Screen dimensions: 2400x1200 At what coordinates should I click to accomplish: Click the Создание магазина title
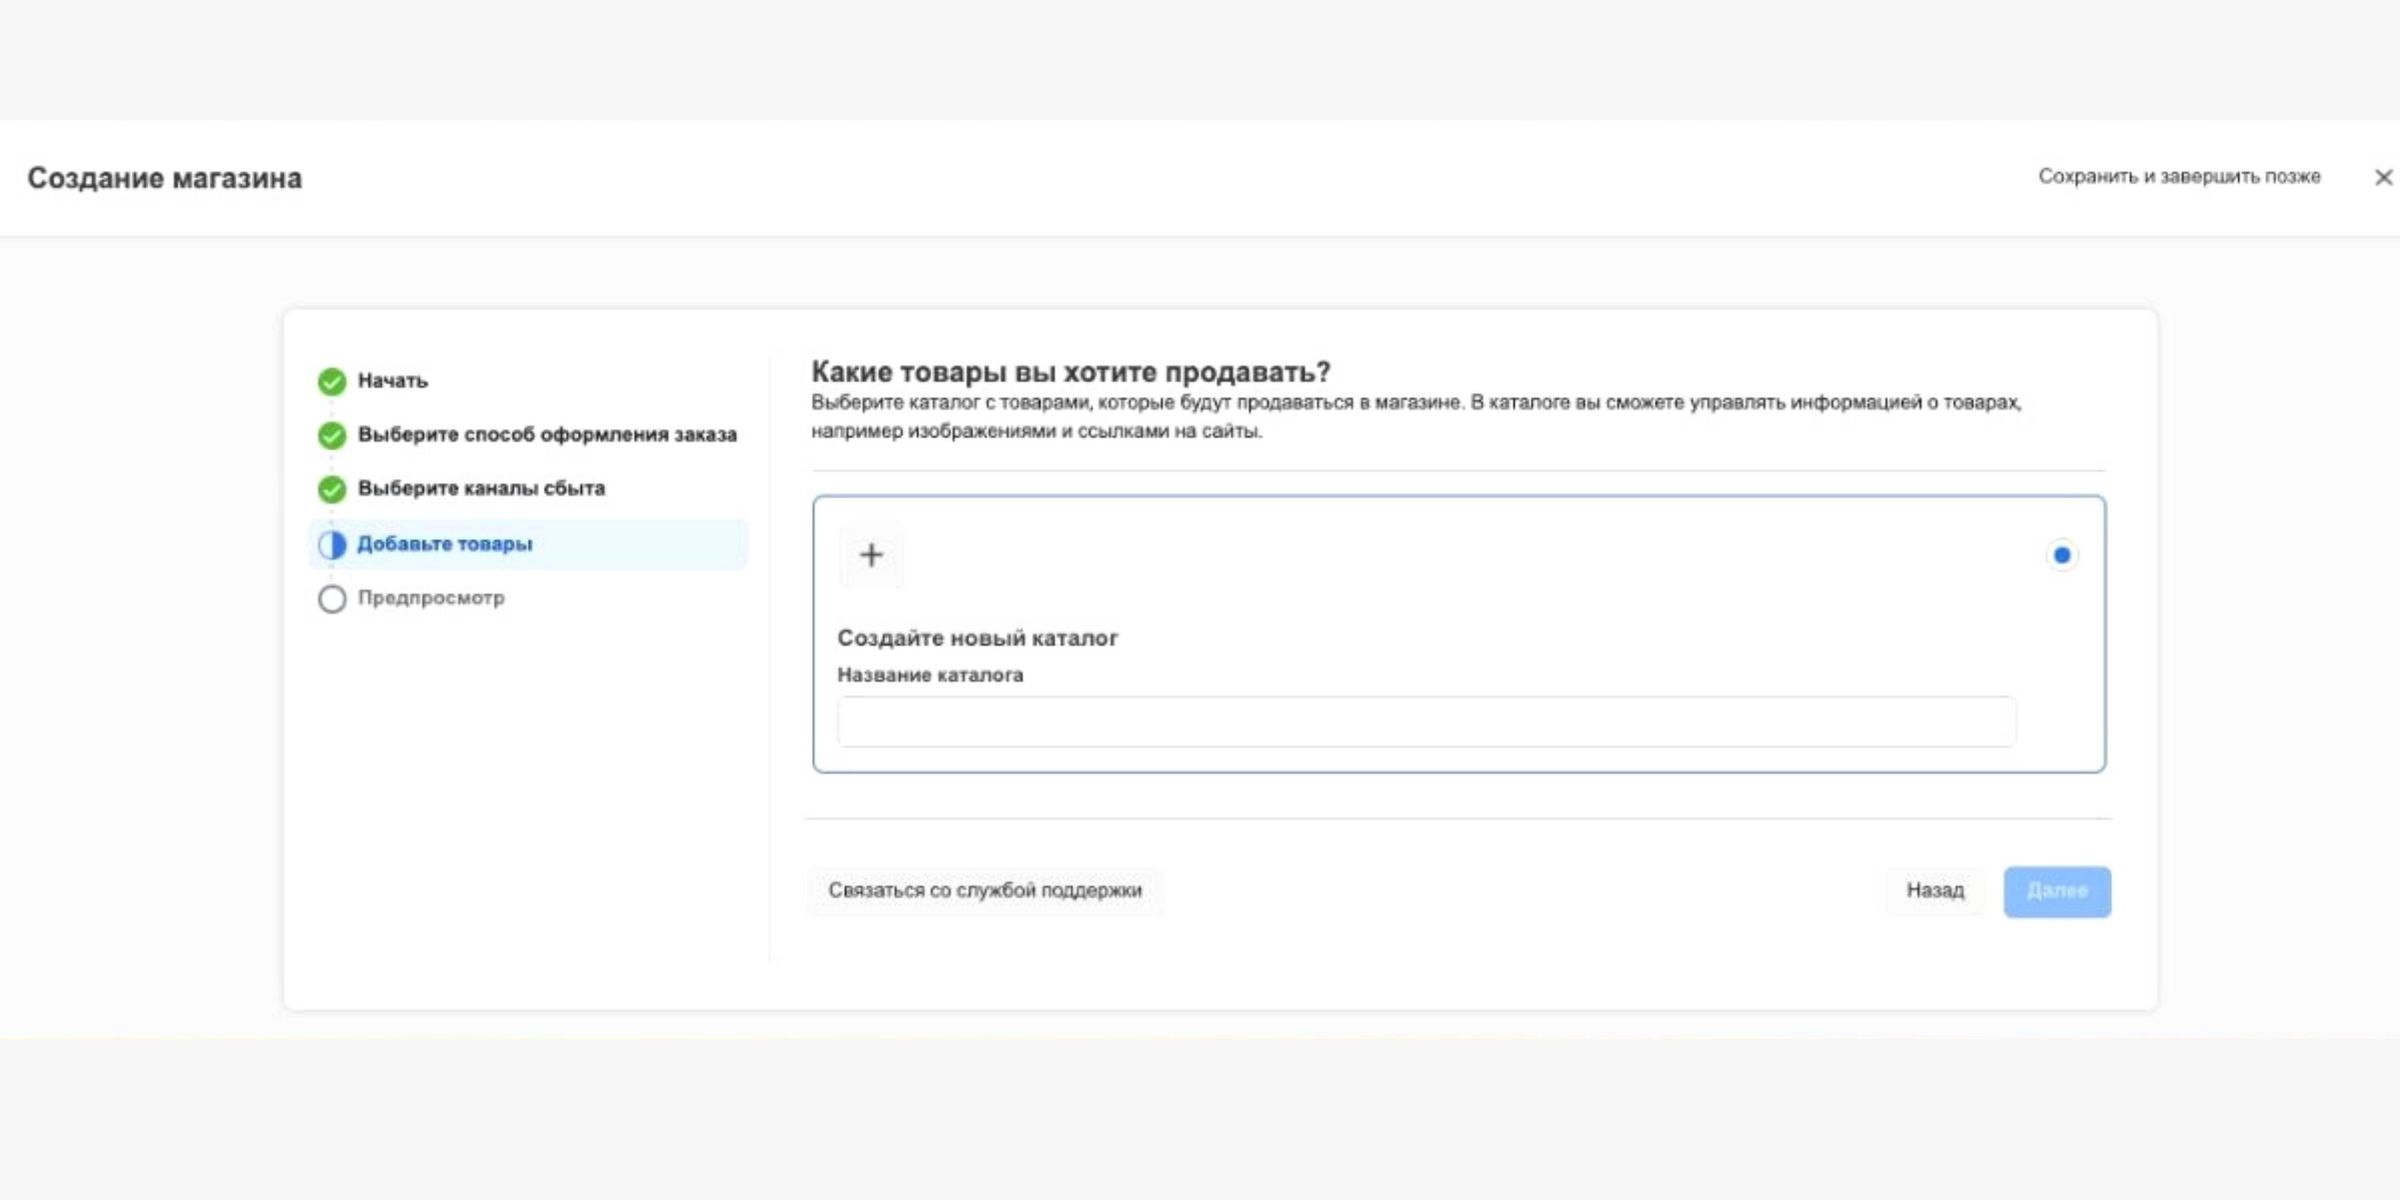click(x=165, y=178)
